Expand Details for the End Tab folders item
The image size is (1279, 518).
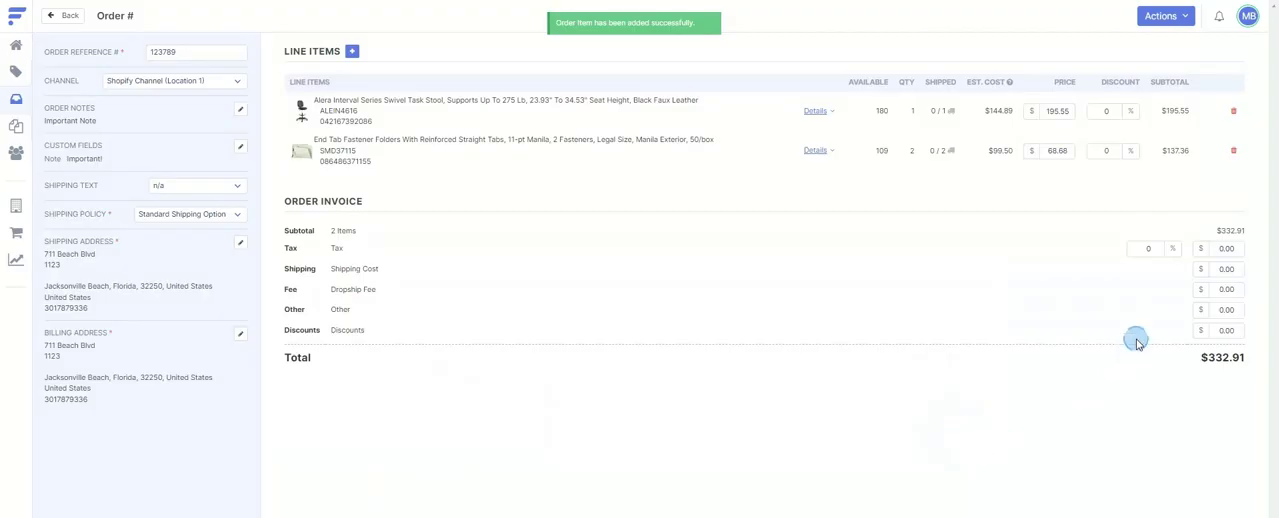pos(818,151)
